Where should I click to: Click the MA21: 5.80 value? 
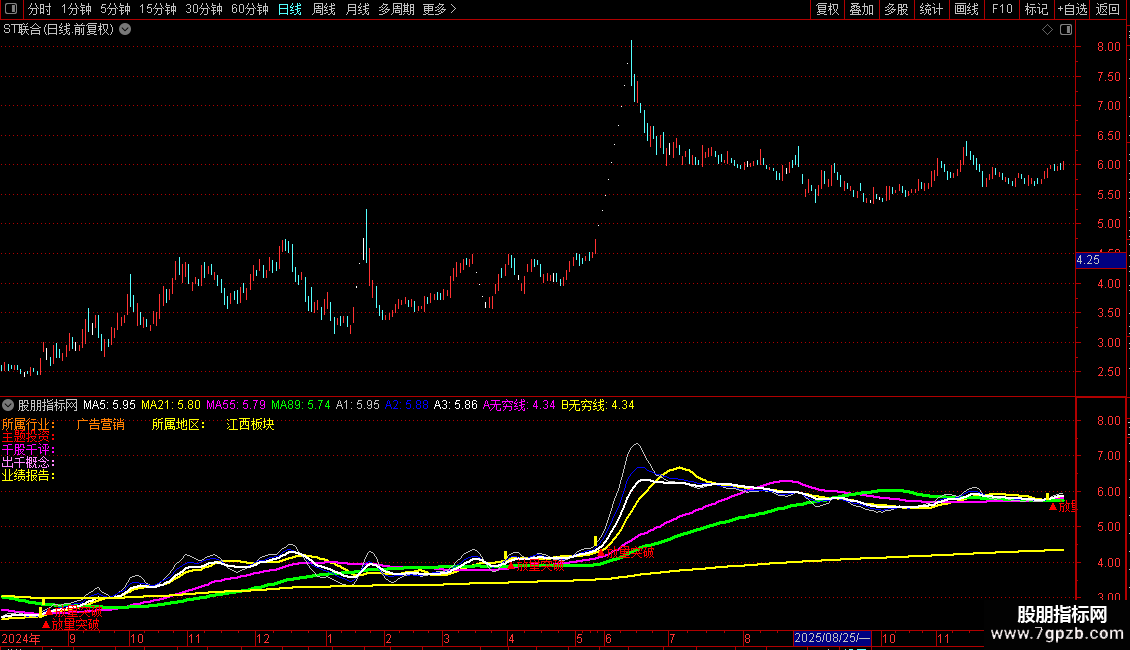[171, 405]
